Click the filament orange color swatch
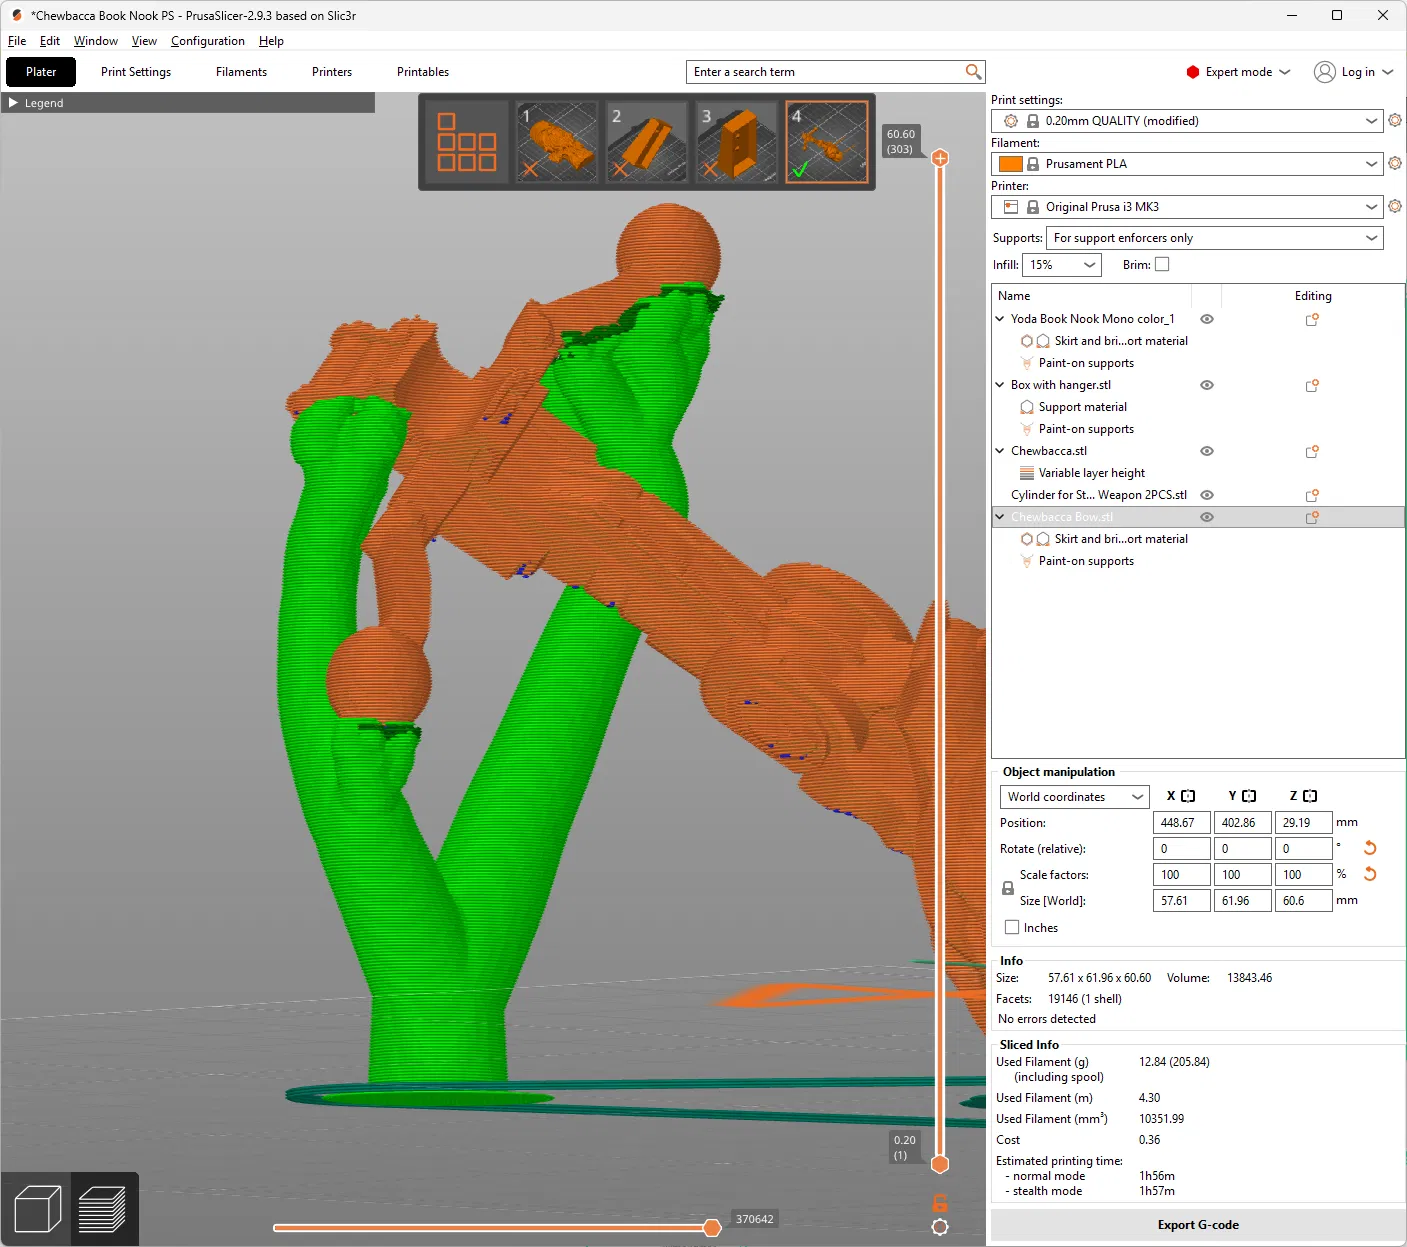Screen dimensions: 1407x1247 click(1011, 164)
